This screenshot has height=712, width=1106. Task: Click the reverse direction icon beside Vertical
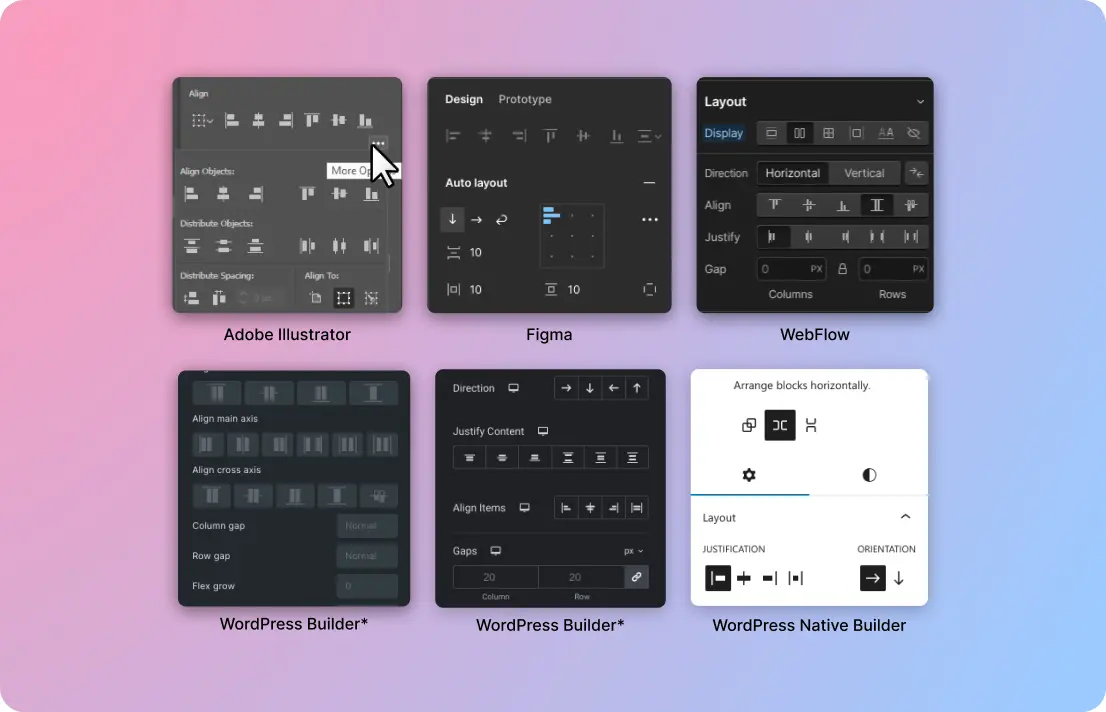coord(916,173)
